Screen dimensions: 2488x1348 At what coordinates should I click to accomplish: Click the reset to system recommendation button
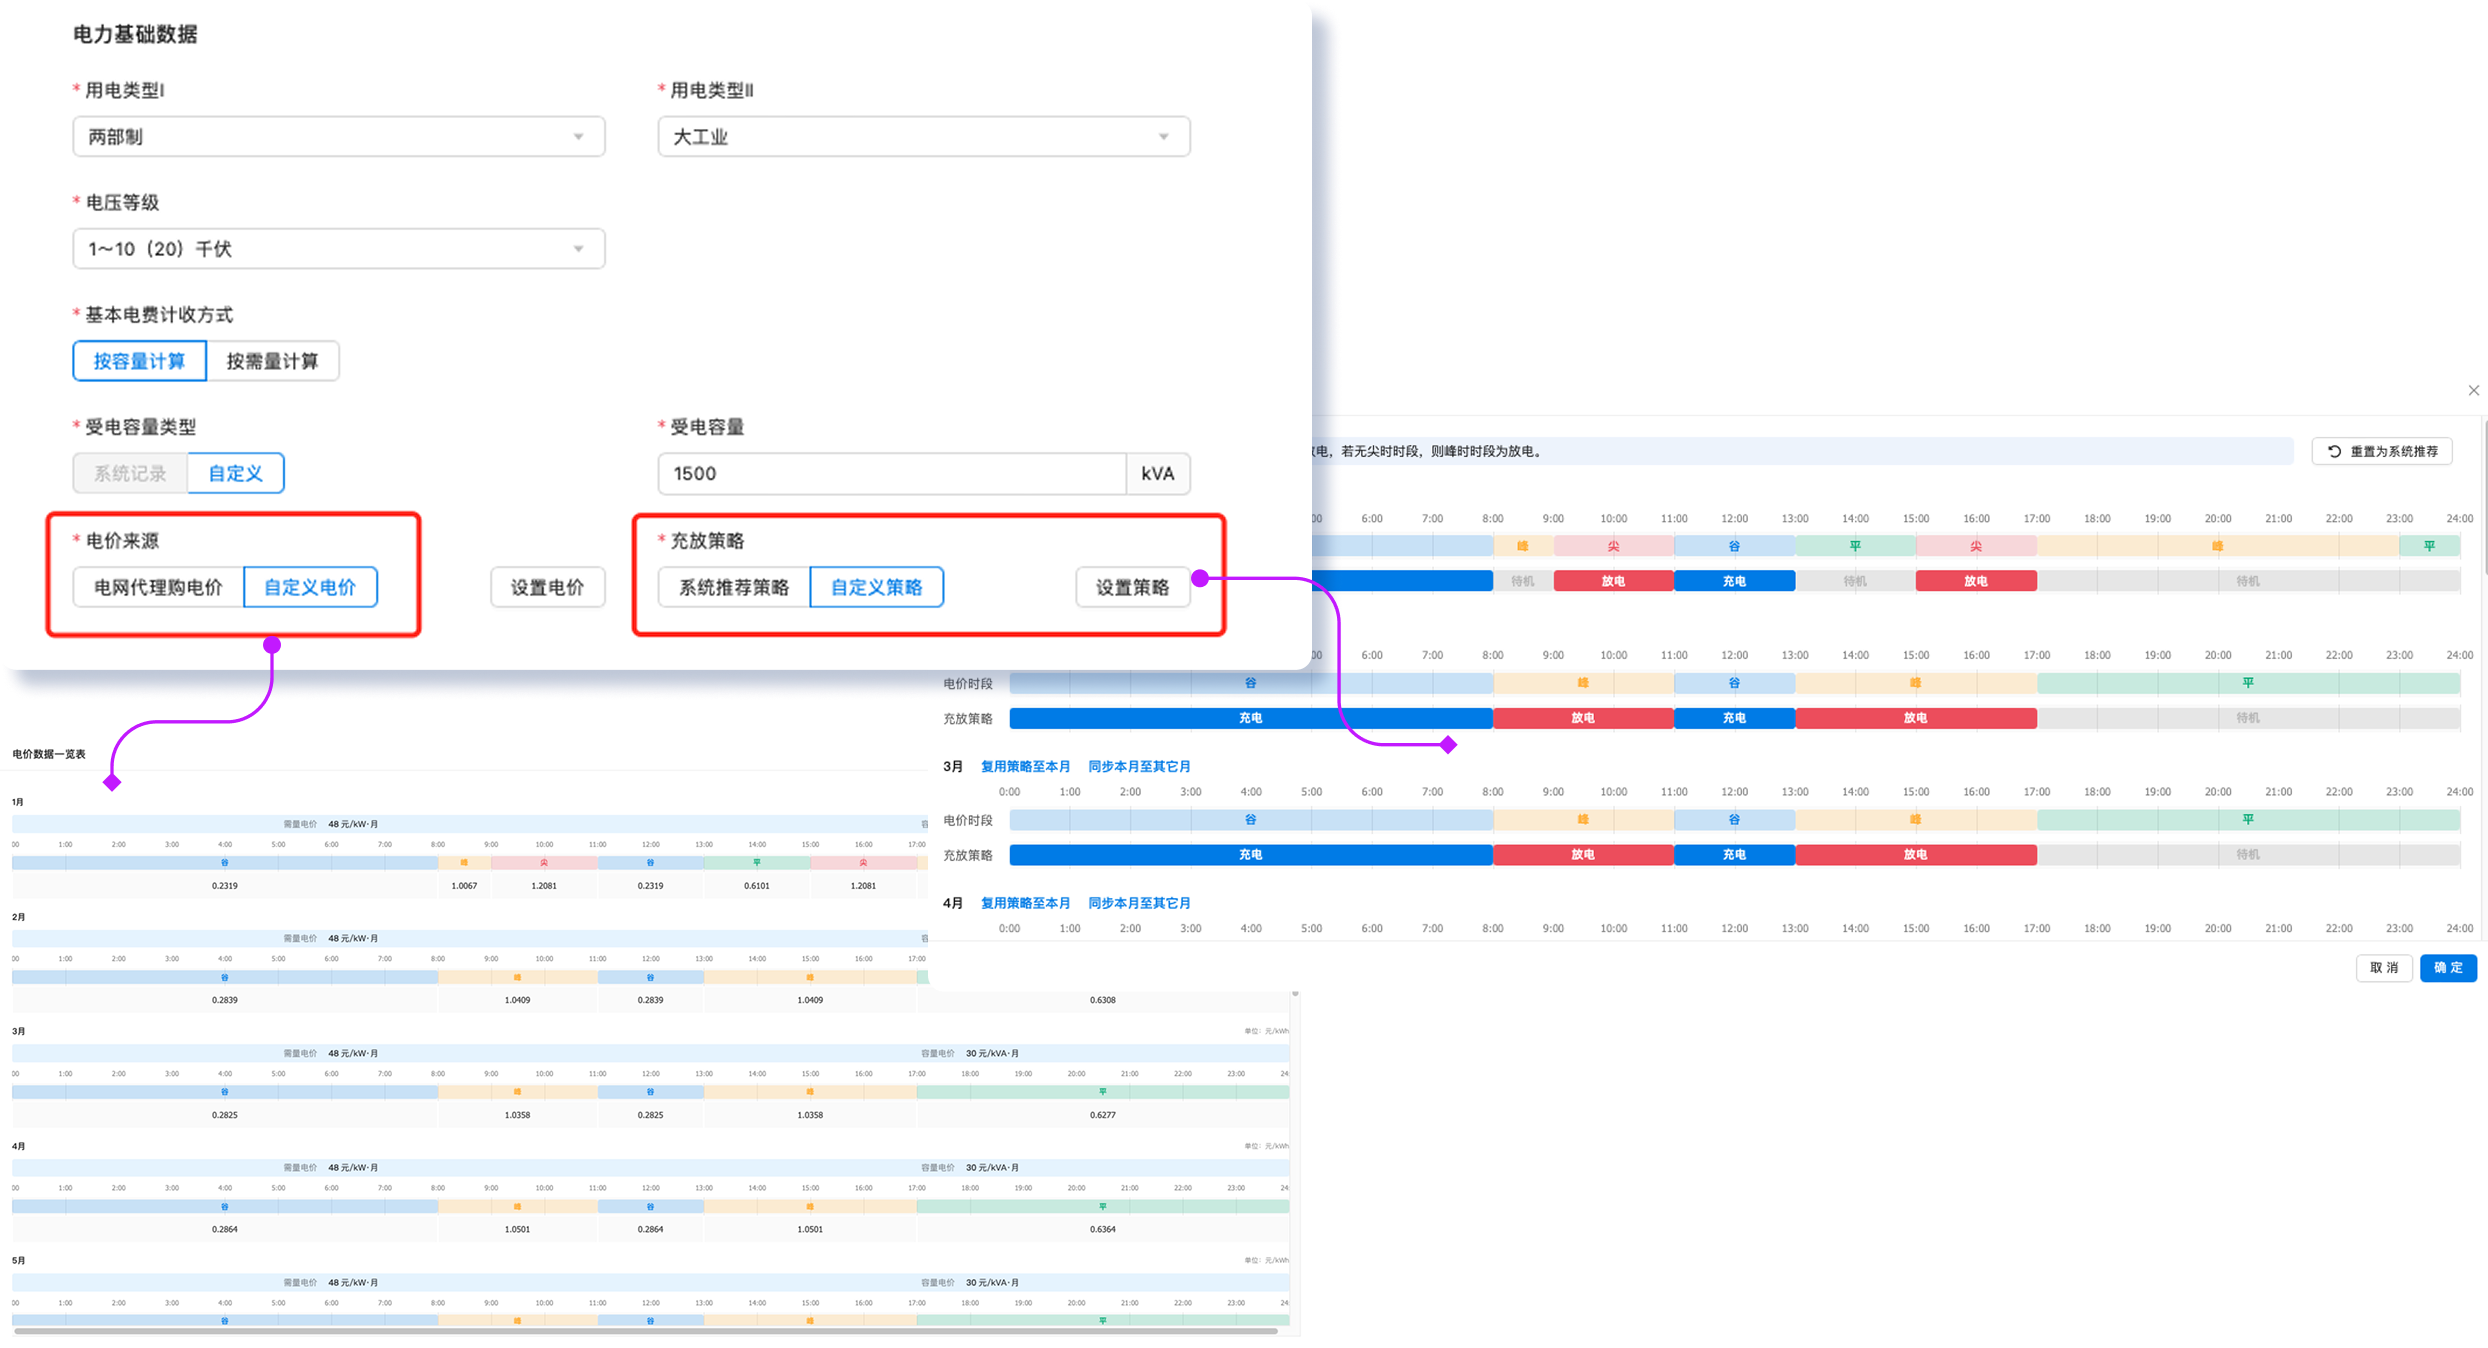2381,451
